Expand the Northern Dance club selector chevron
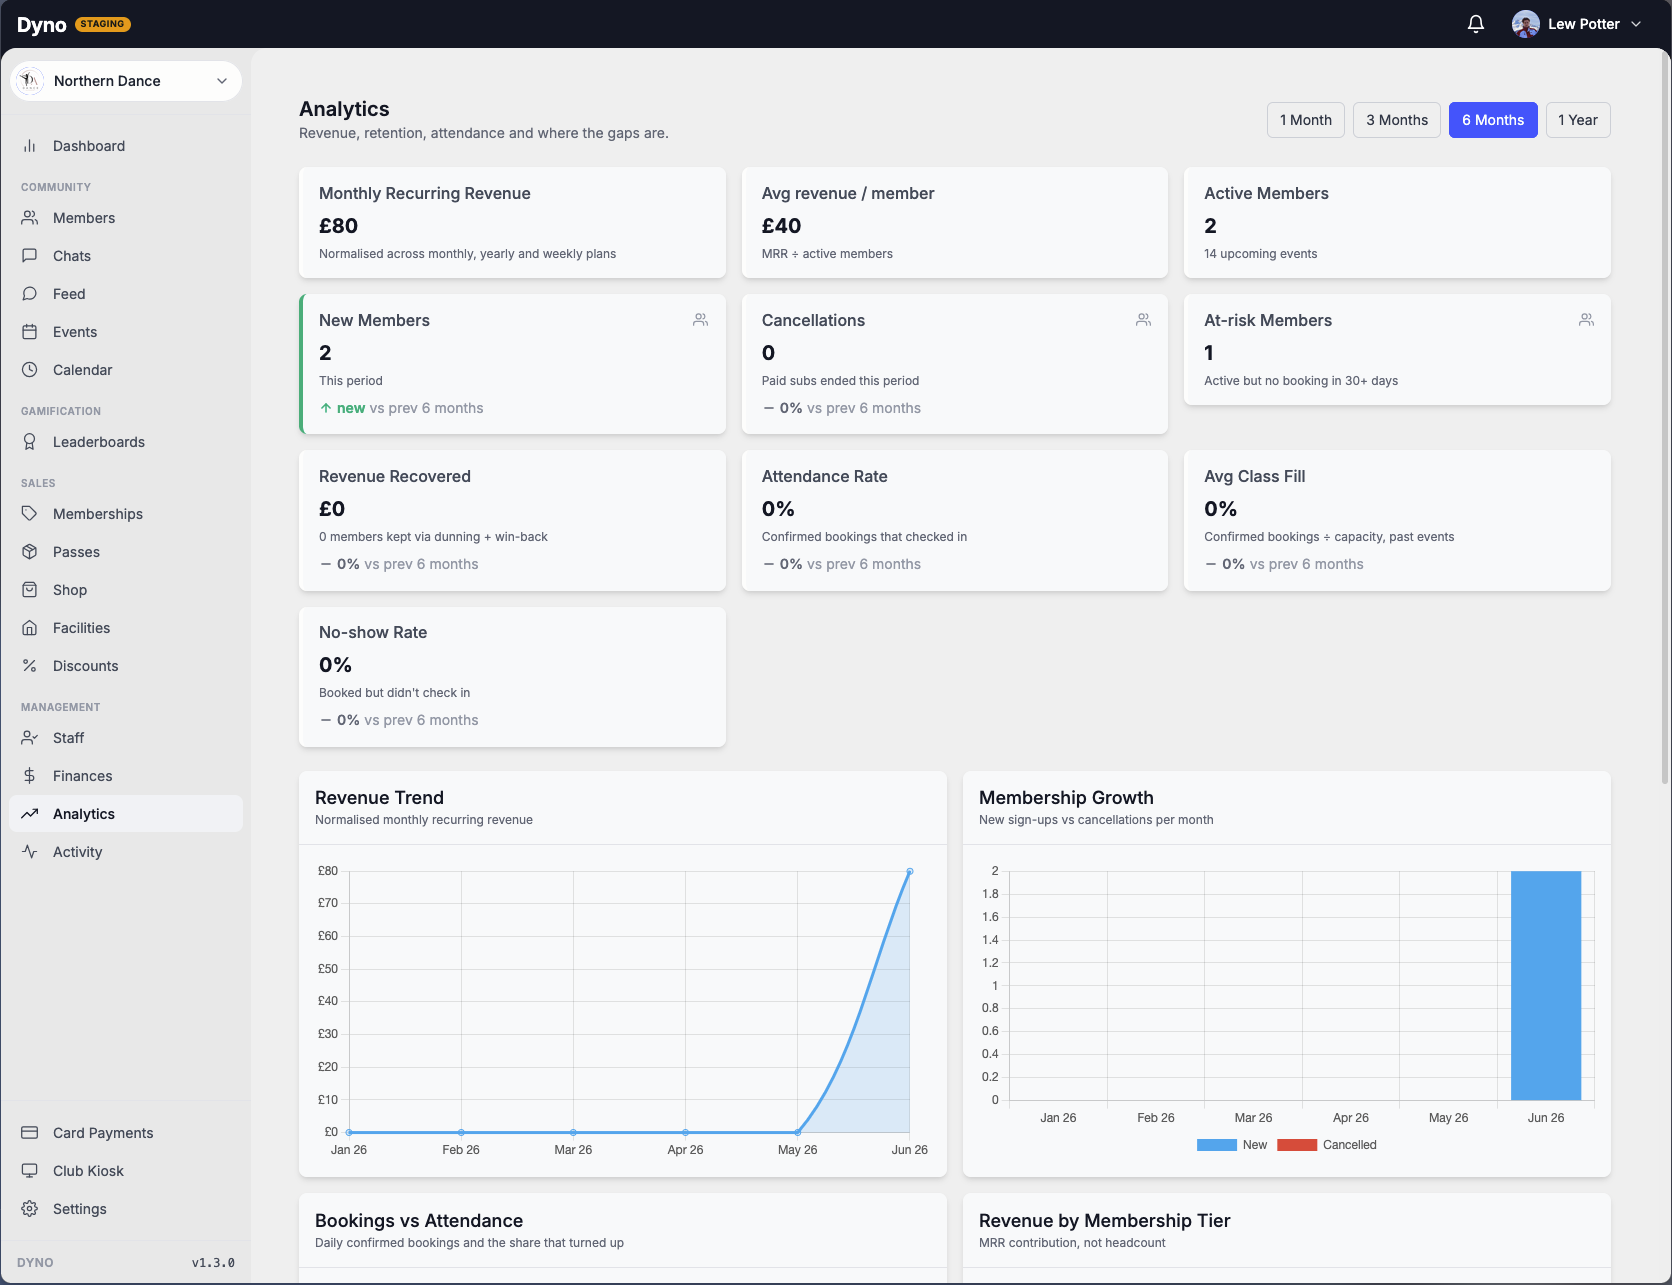This screenshot has width=1672, height=1285. point(222,81)
